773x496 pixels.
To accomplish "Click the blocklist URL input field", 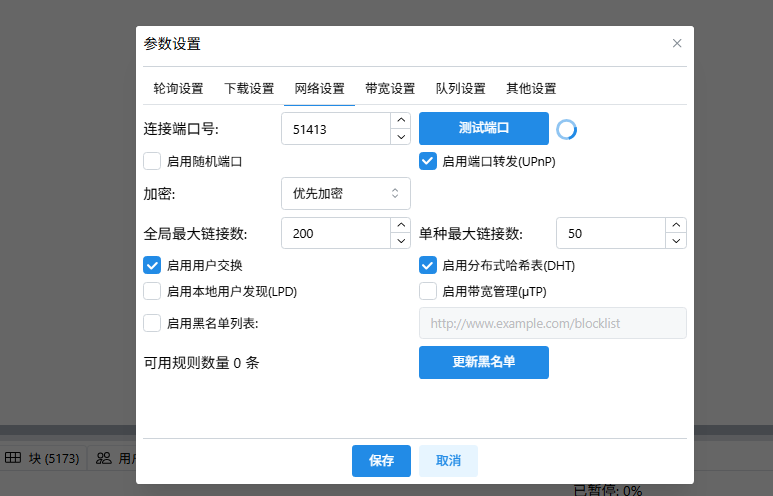I will click(553, 323).
